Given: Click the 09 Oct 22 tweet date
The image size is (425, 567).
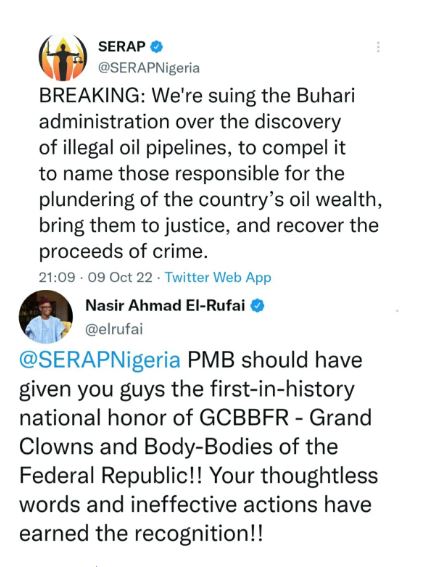Looking at the screenshot, I should click(x=120, y=277).
